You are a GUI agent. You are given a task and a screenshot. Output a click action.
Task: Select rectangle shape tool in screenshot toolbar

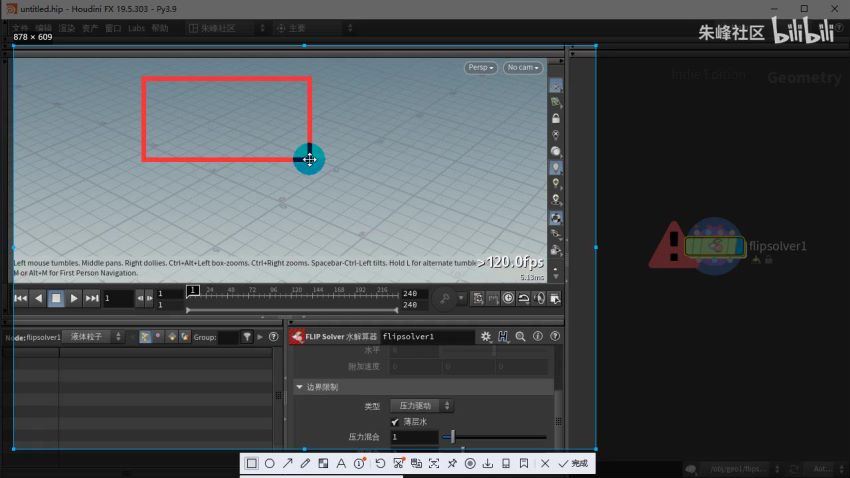point(252,463)
